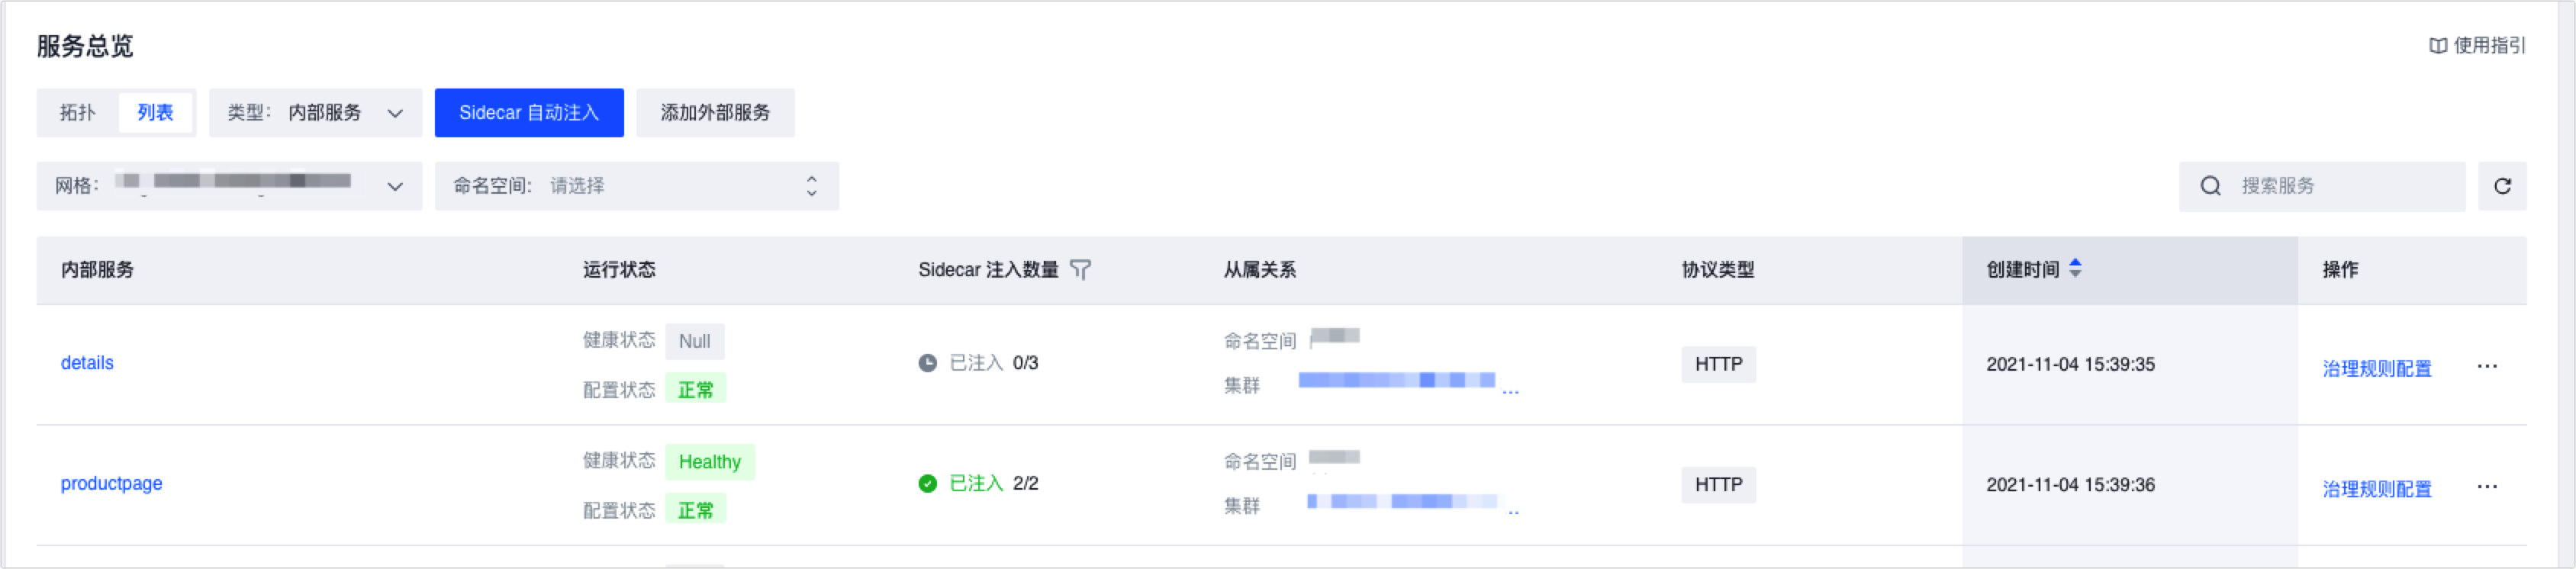The width and height of the screenshot is (2576, 569).
Task: Switch to 列表 list view
Action: 155,113
